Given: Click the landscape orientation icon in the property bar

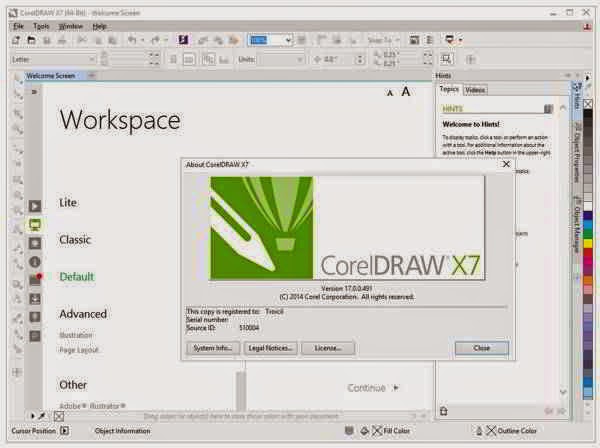Looking at the screenshot, I should (189, 59).
